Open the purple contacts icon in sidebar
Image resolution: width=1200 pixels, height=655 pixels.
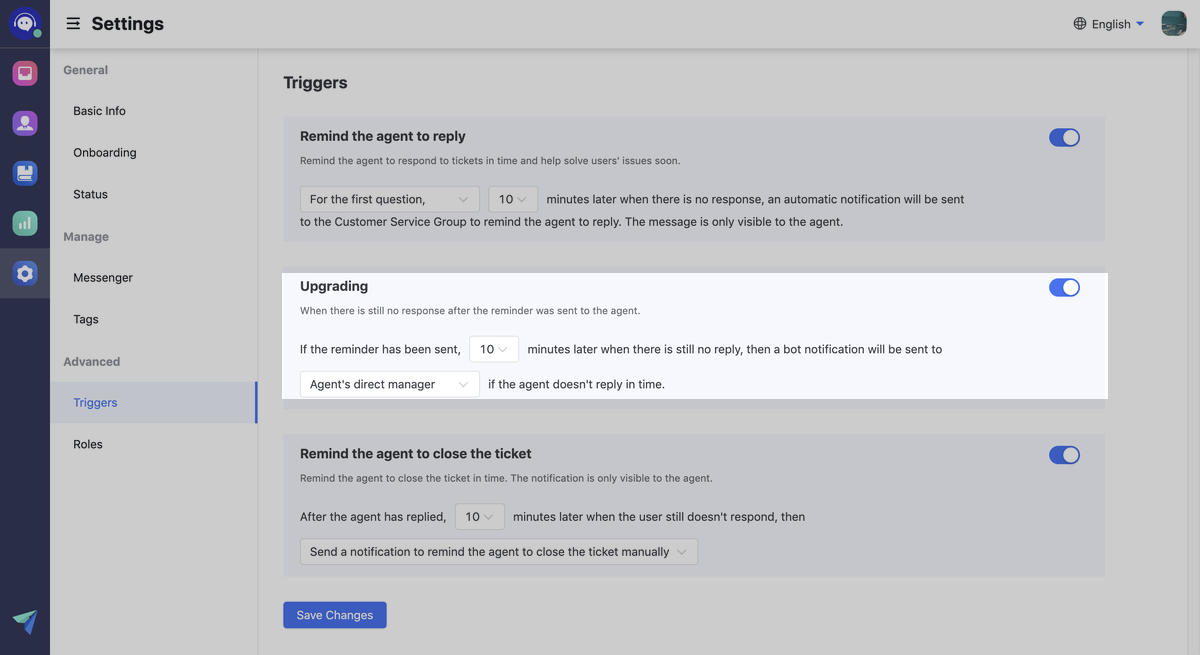click(25, 123)
